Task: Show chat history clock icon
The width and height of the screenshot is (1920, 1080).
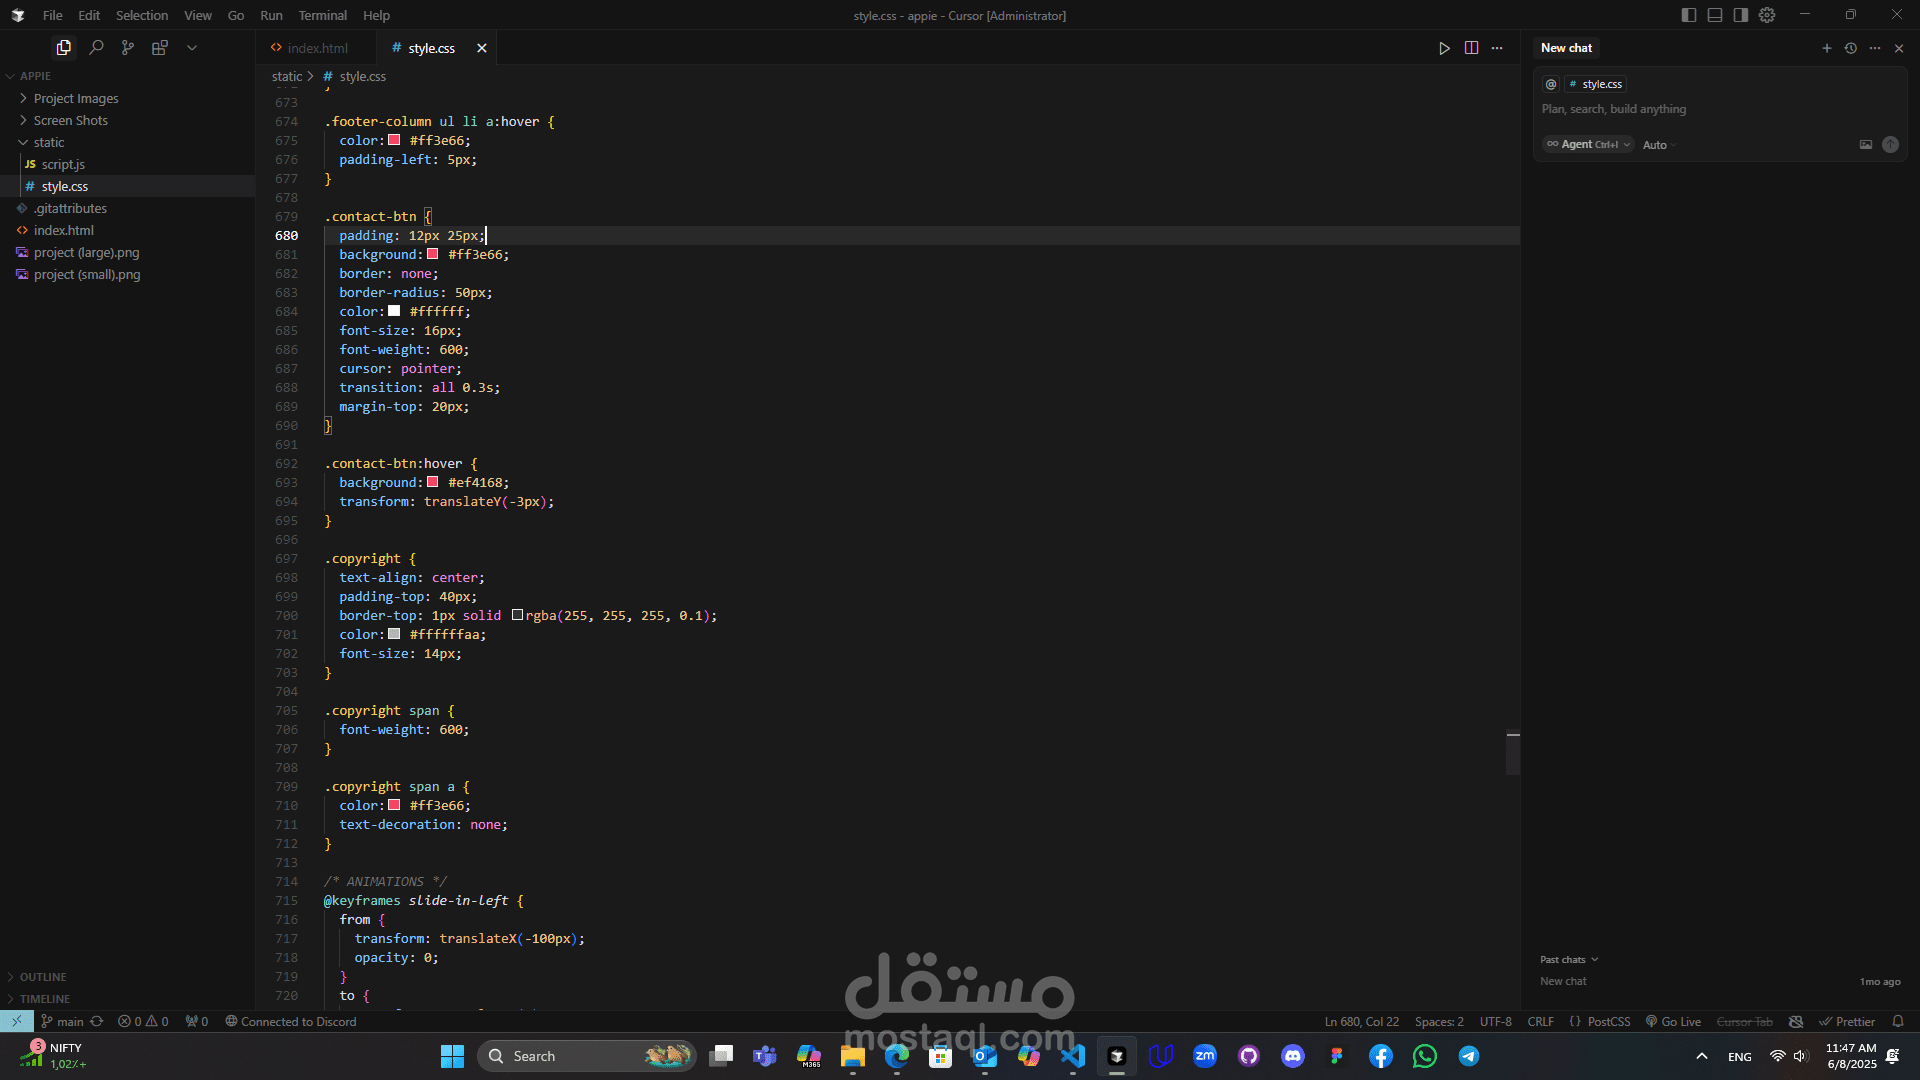Action: [x=1851, y=48]
